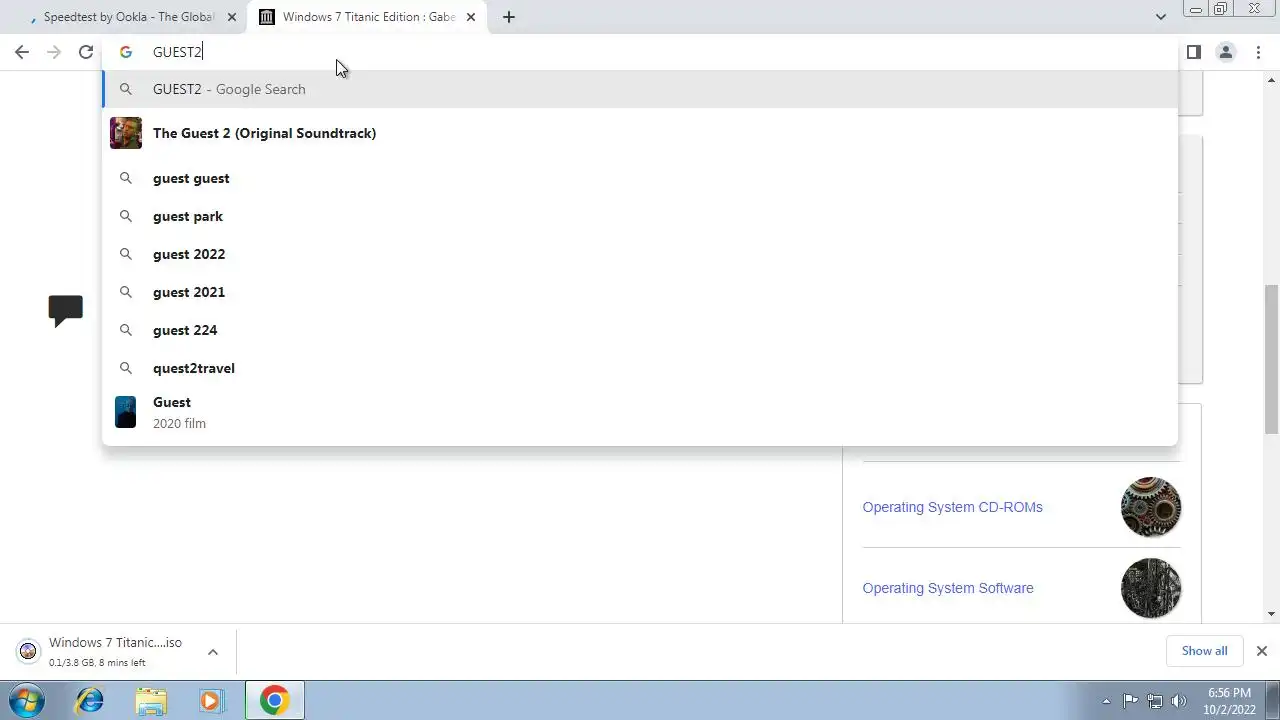This screenshot has height=720, width=1280.
Task: Expand the download item options chevron
Action: [x=212, y=652]
